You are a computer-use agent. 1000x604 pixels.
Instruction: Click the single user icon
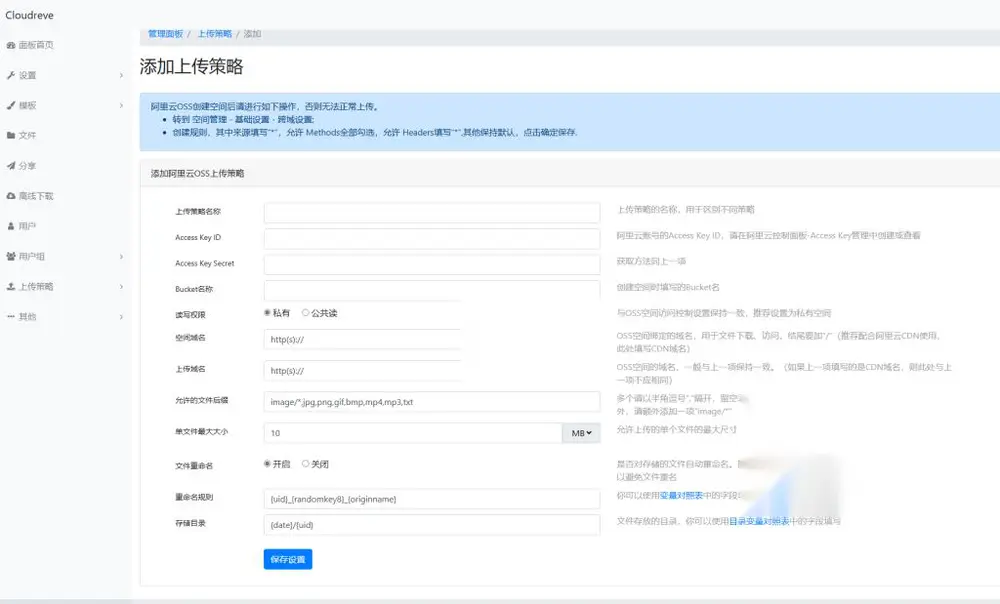tap(11, 226)
